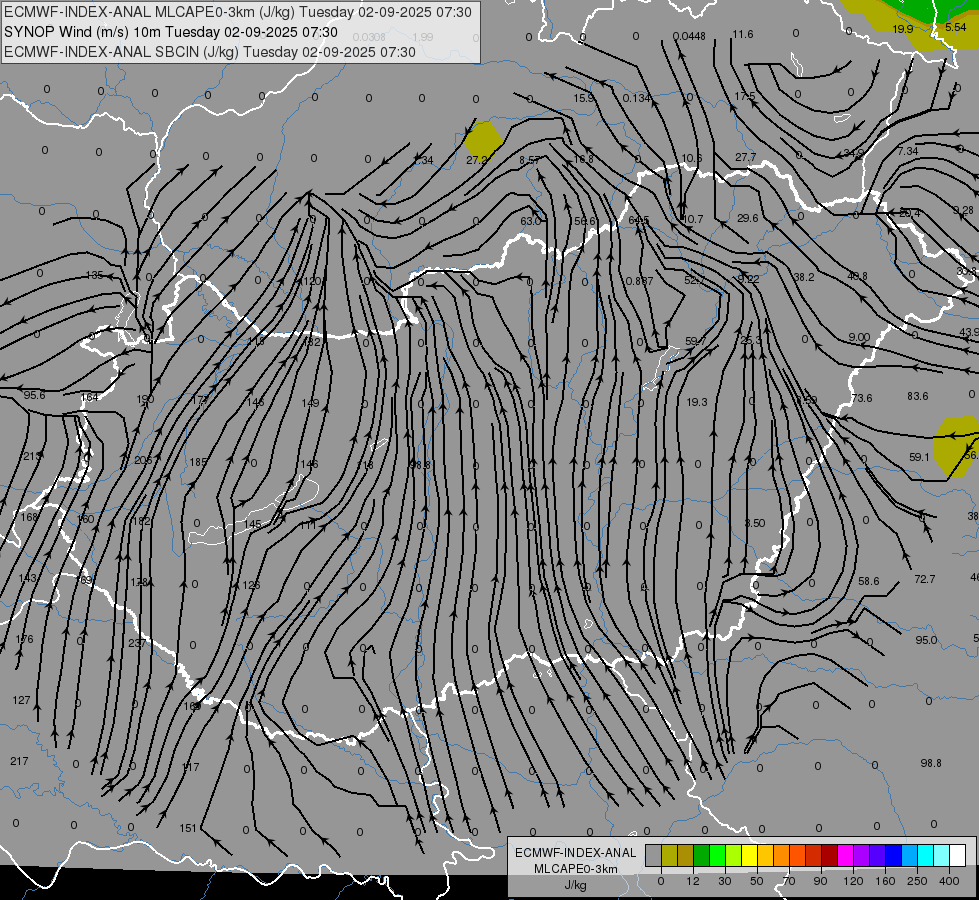Click the map value 0.134

click(x=637, y=98)
